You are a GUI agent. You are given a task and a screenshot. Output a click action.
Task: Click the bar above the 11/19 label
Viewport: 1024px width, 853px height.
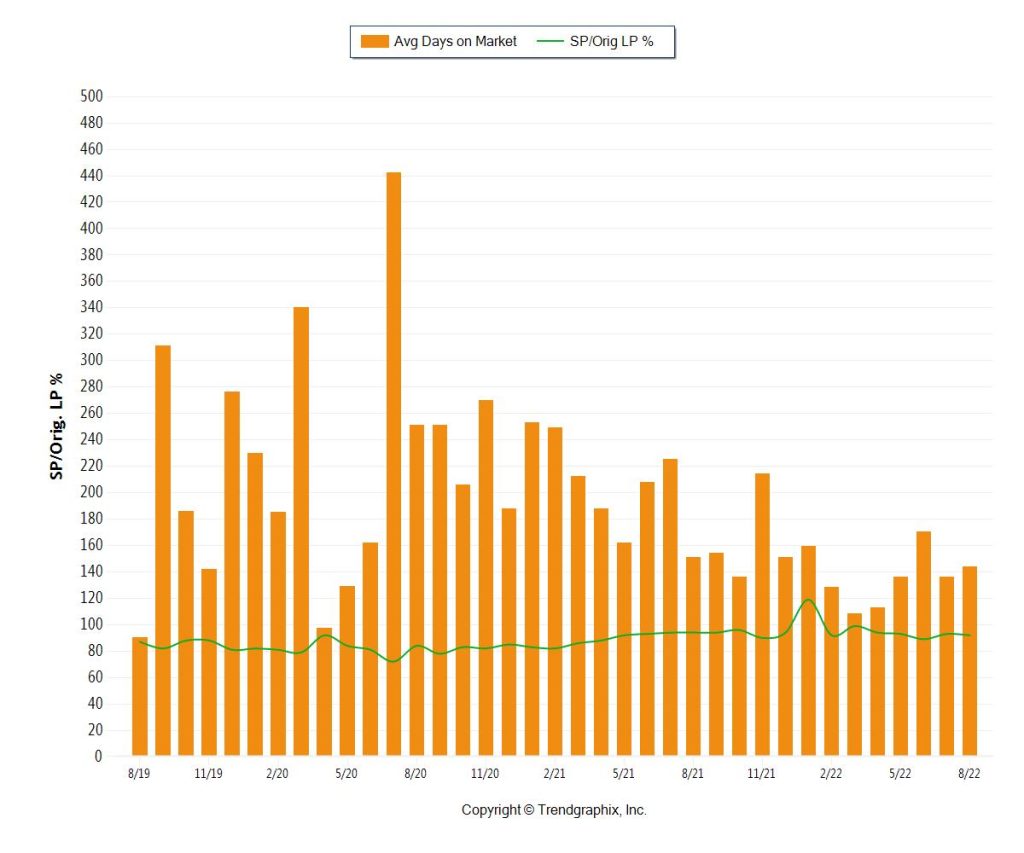[x=209, y=662]
